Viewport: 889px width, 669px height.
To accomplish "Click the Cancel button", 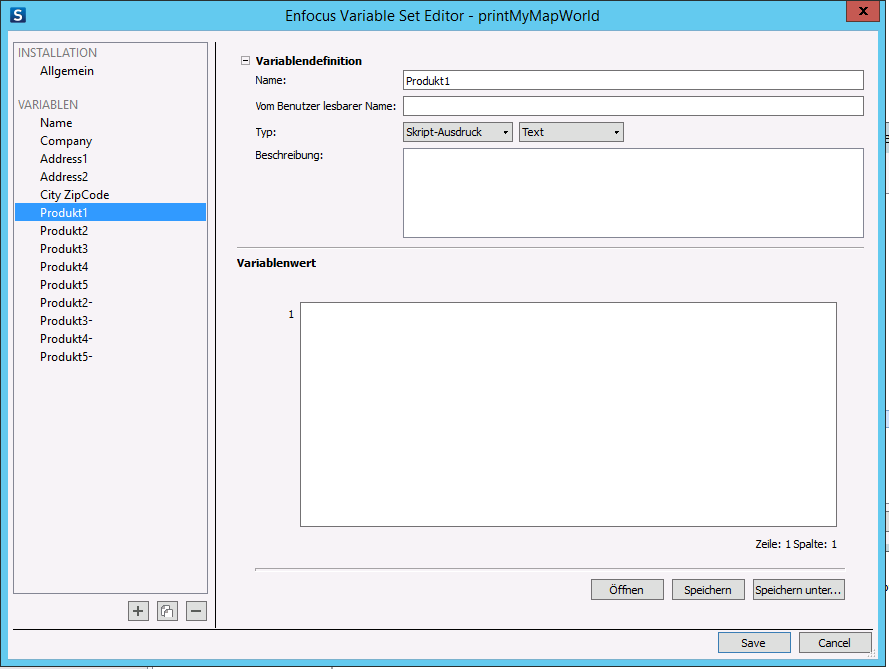I will click(835, 642).
